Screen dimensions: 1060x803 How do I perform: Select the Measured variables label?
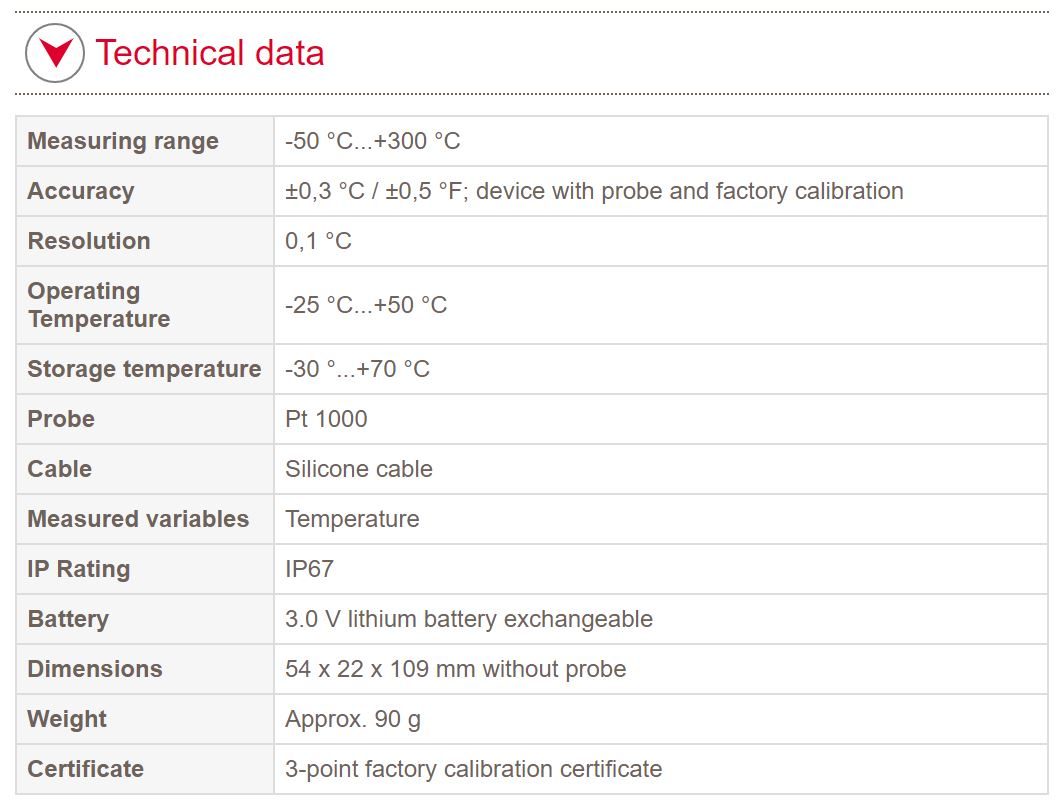(138, 519)
